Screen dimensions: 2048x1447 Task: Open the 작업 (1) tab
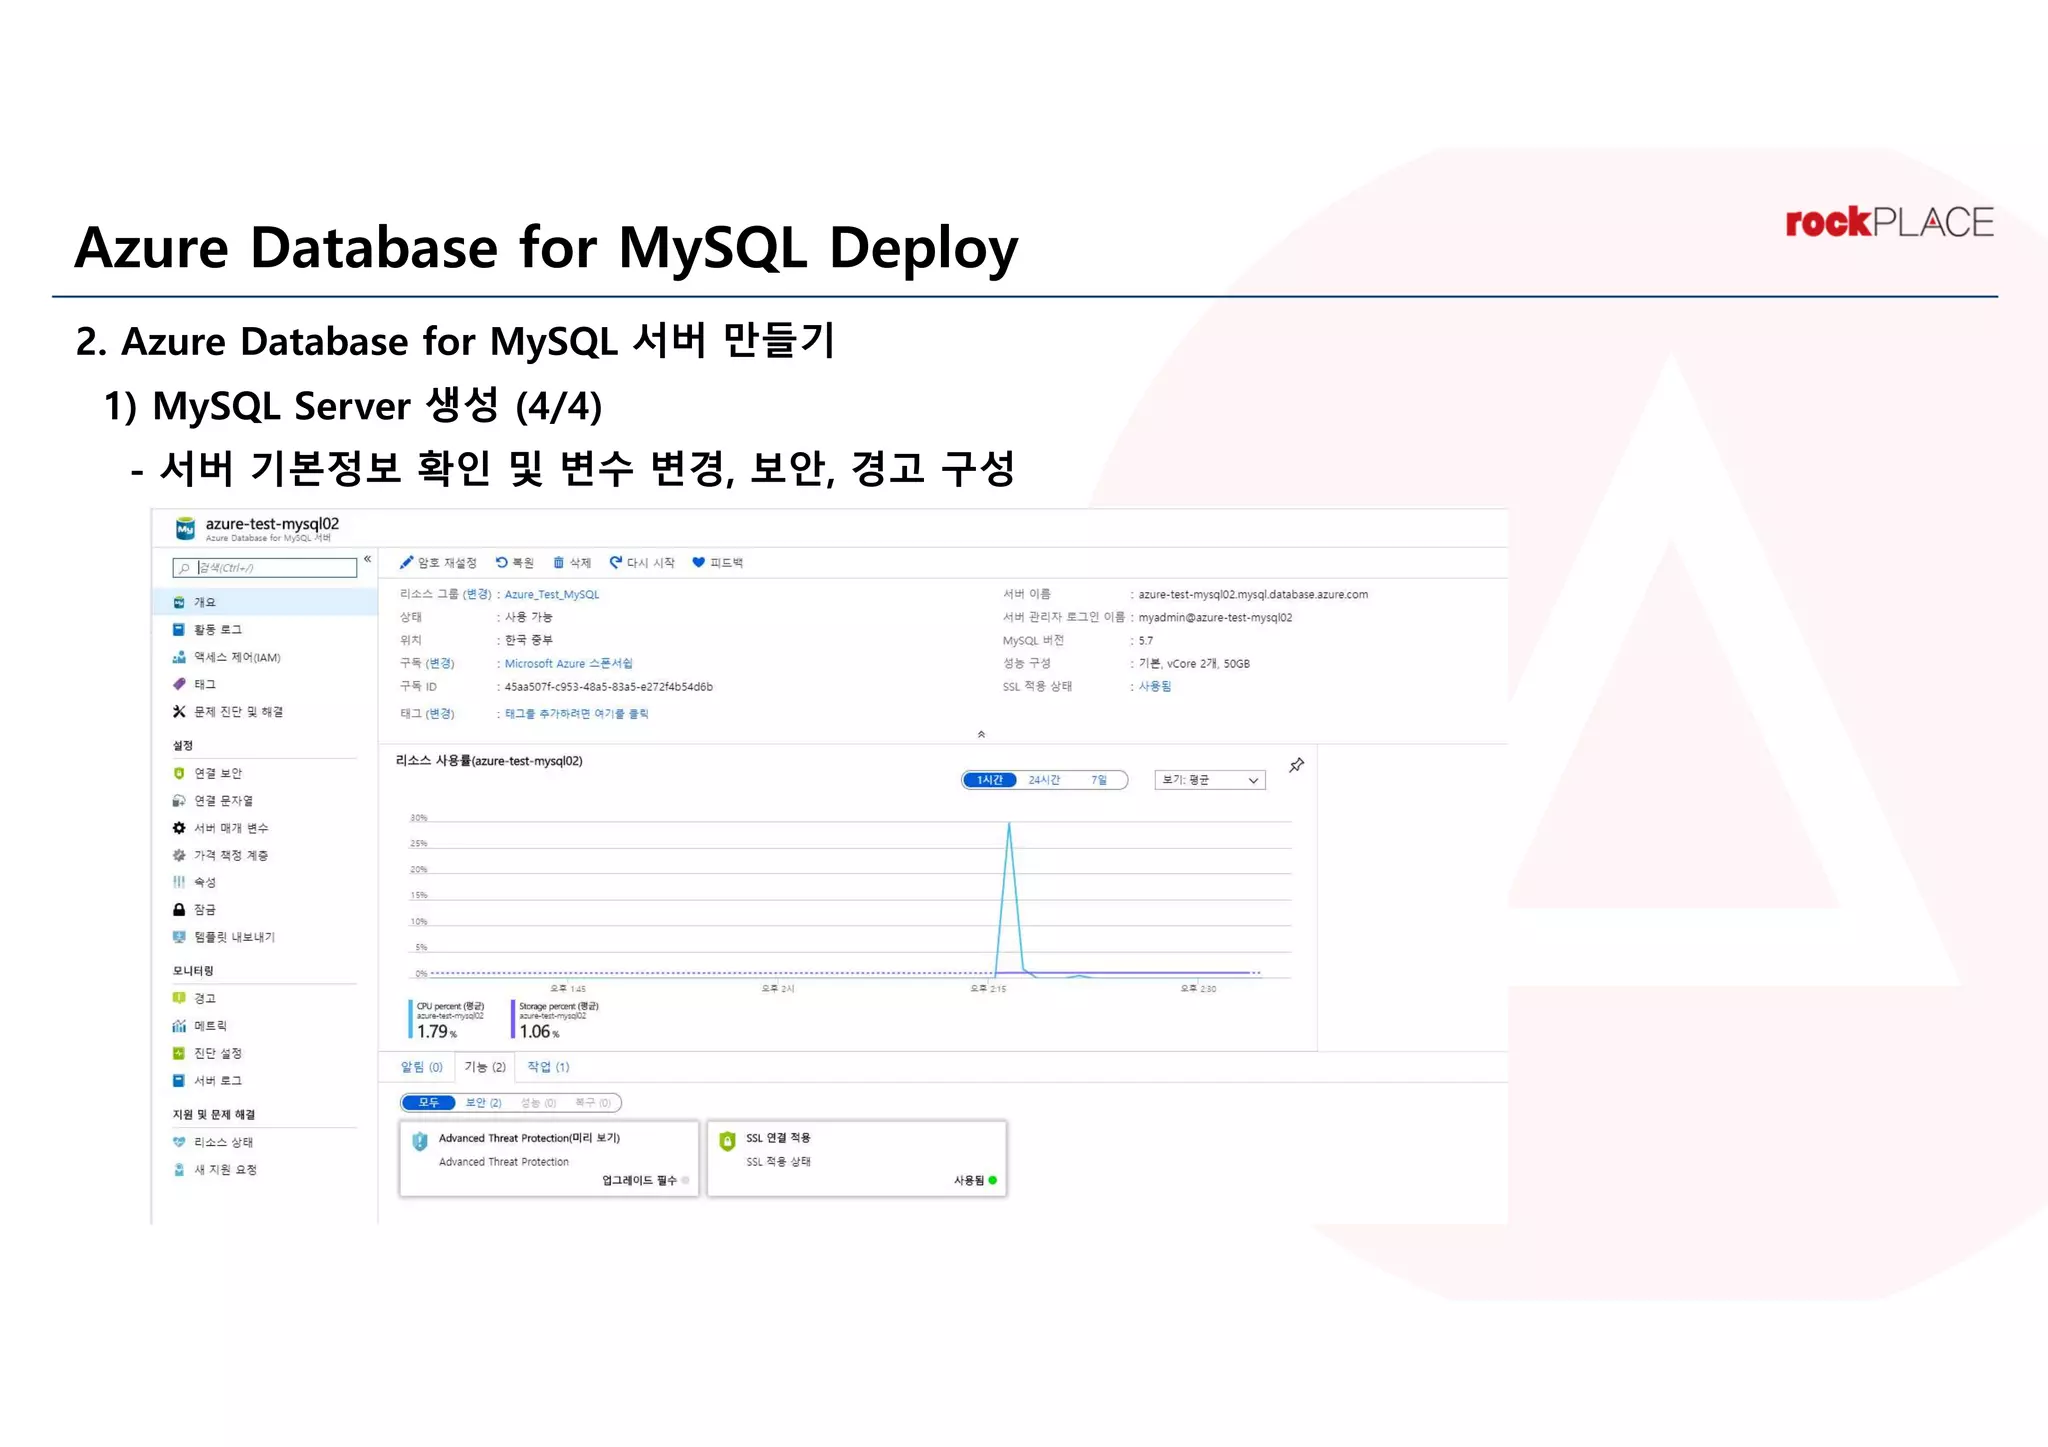(548, 1067)
